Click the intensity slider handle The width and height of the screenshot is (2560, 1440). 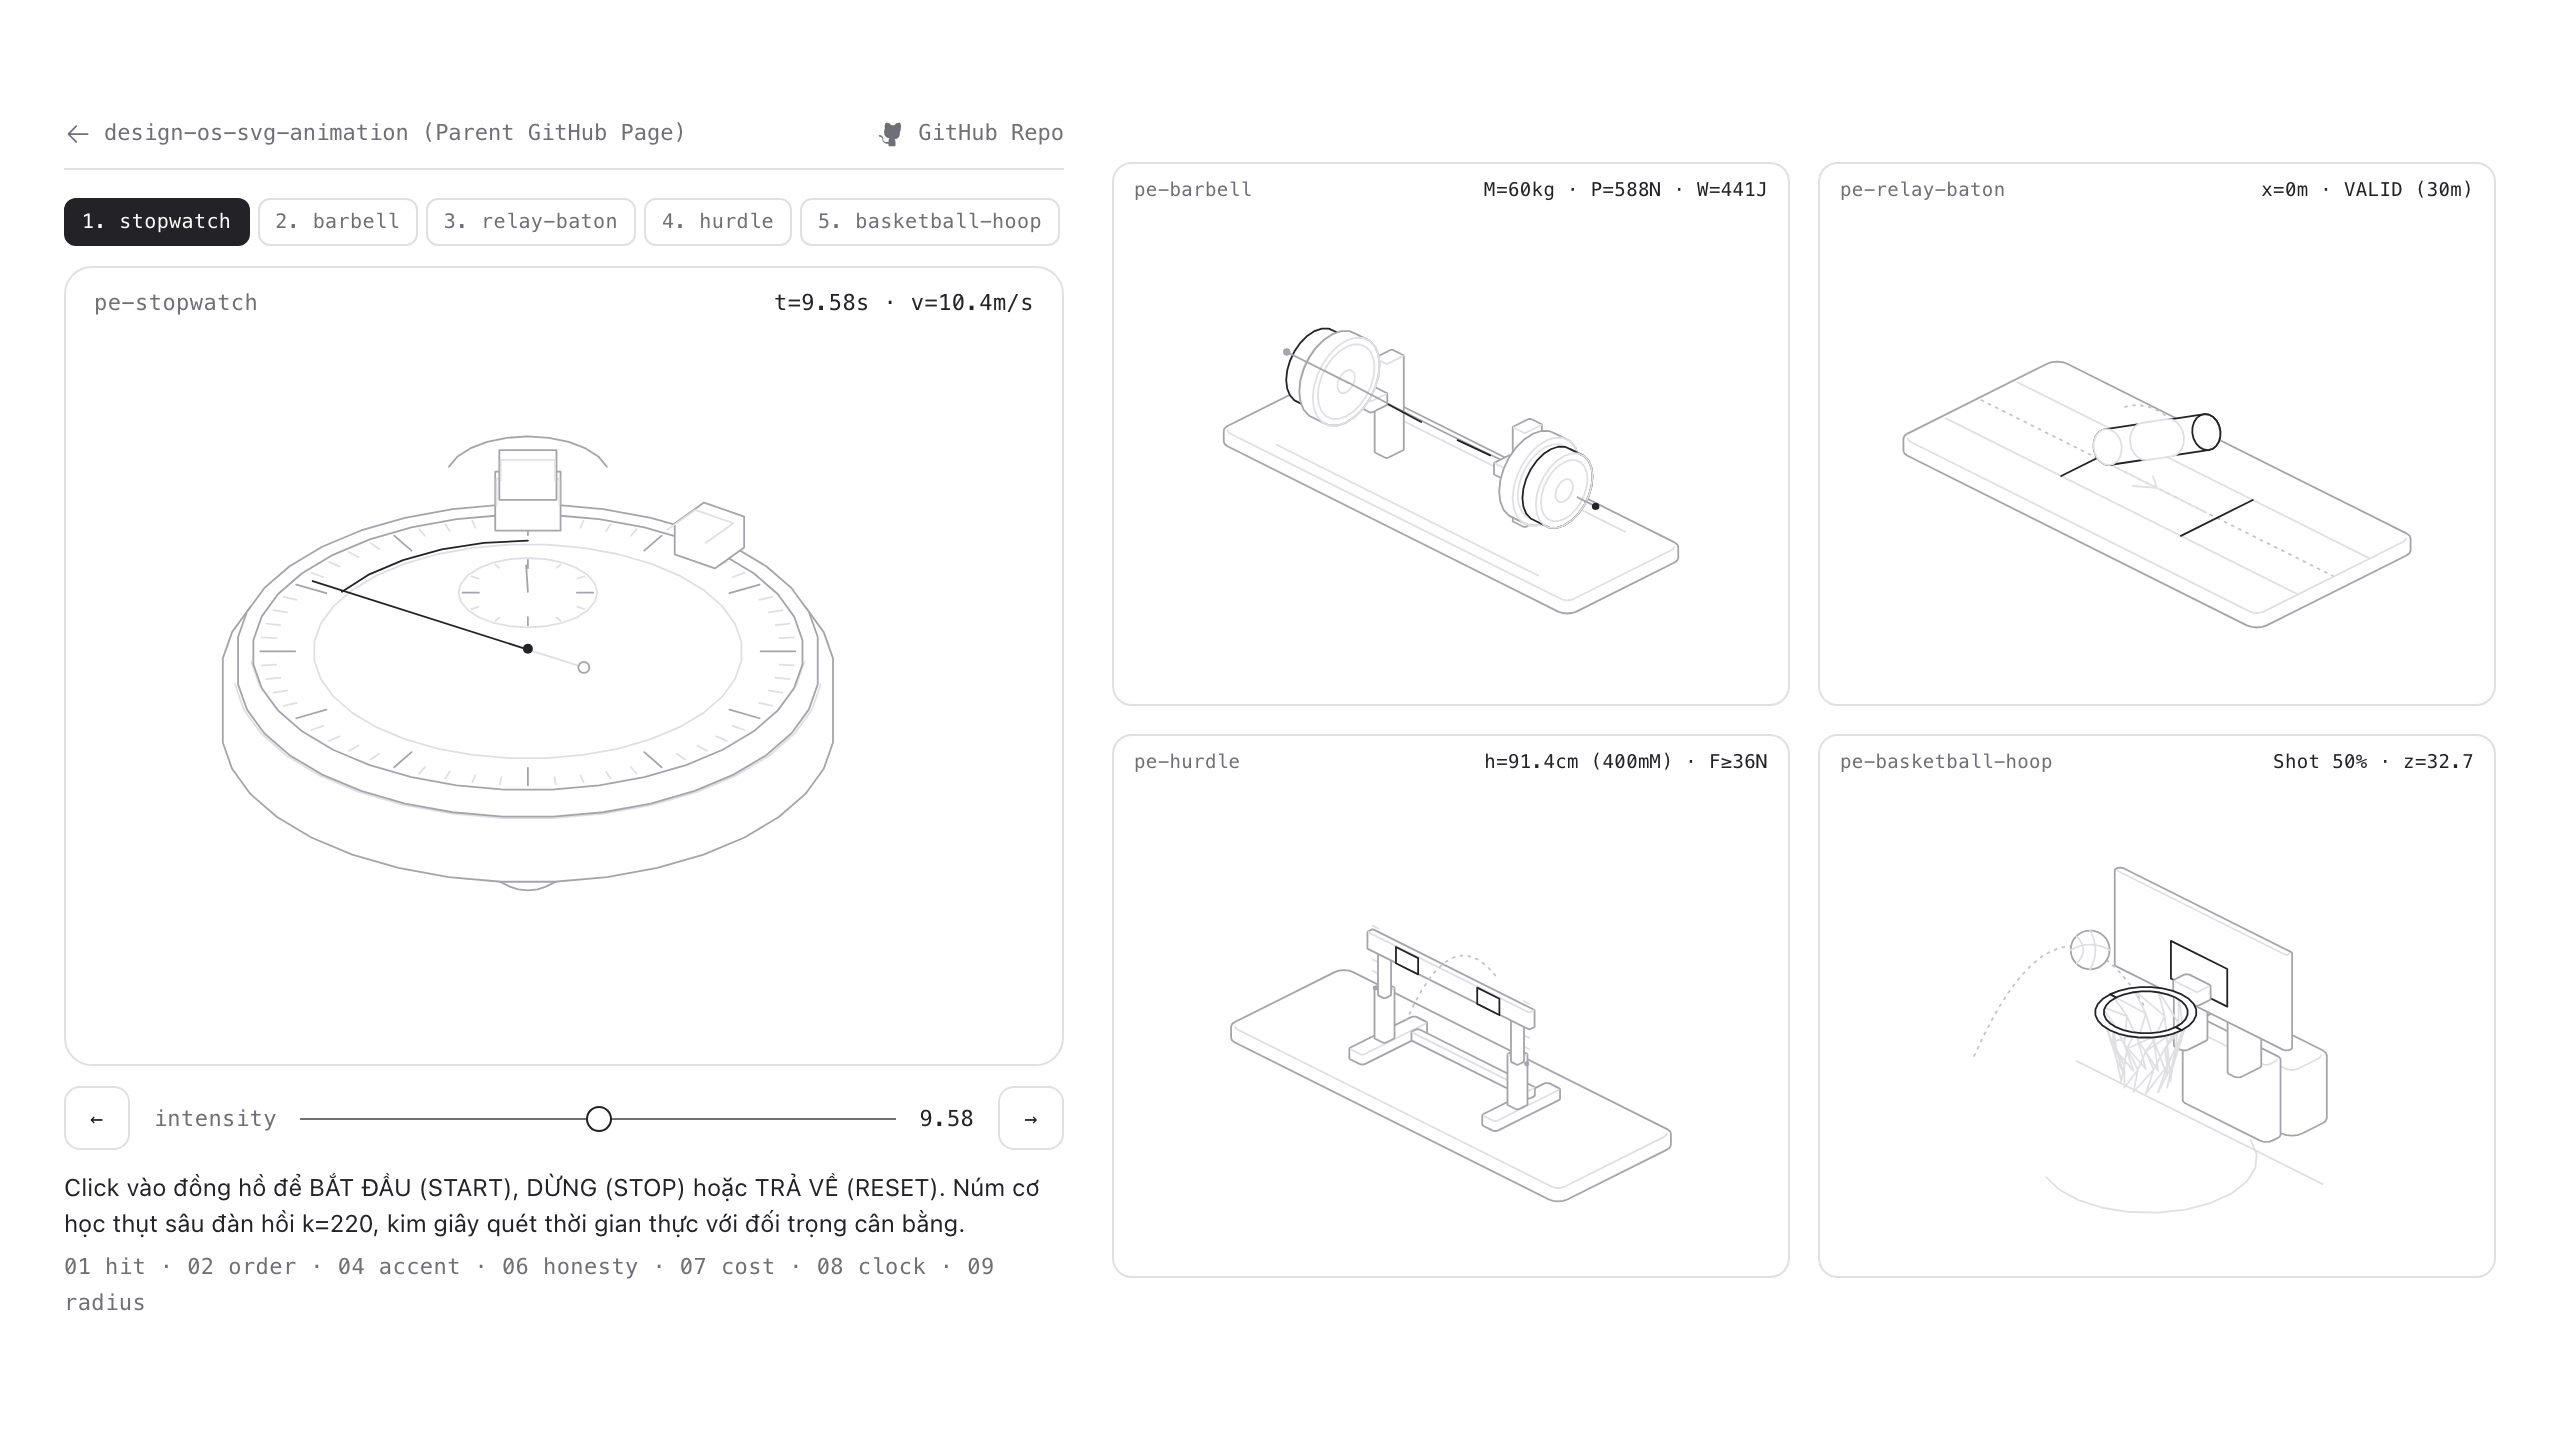[599, 1119]
